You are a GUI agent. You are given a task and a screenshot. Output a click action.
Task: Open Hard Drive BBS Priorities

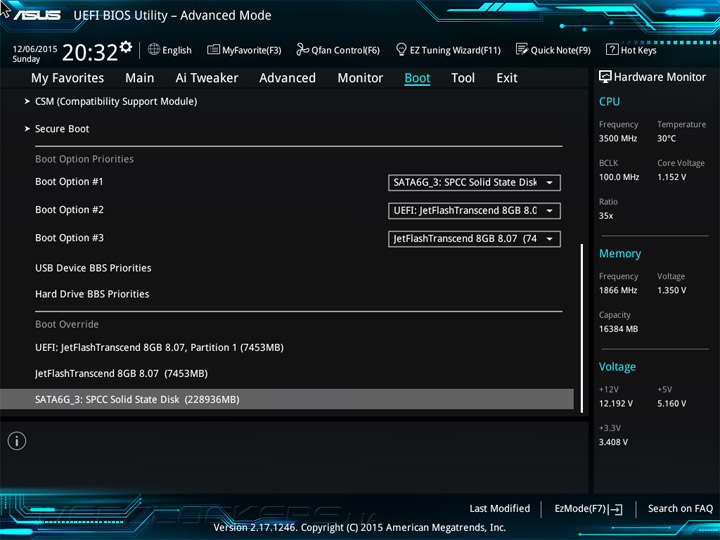pyautogui.click(x=92, y=294)
